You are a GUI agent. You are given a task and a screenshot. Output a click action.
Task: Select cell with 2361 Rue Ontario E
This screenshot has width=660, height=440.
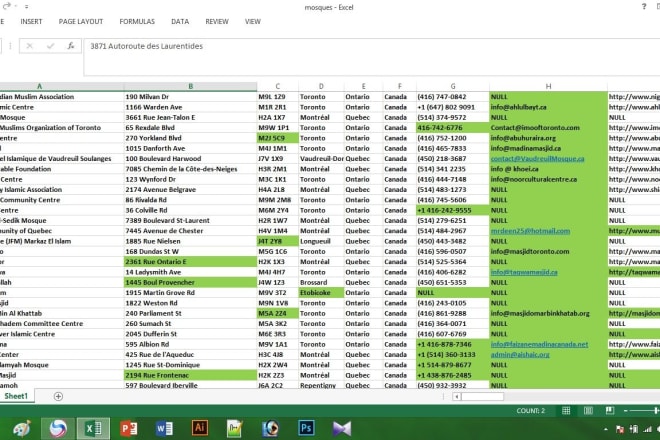[x=191, y=261]
